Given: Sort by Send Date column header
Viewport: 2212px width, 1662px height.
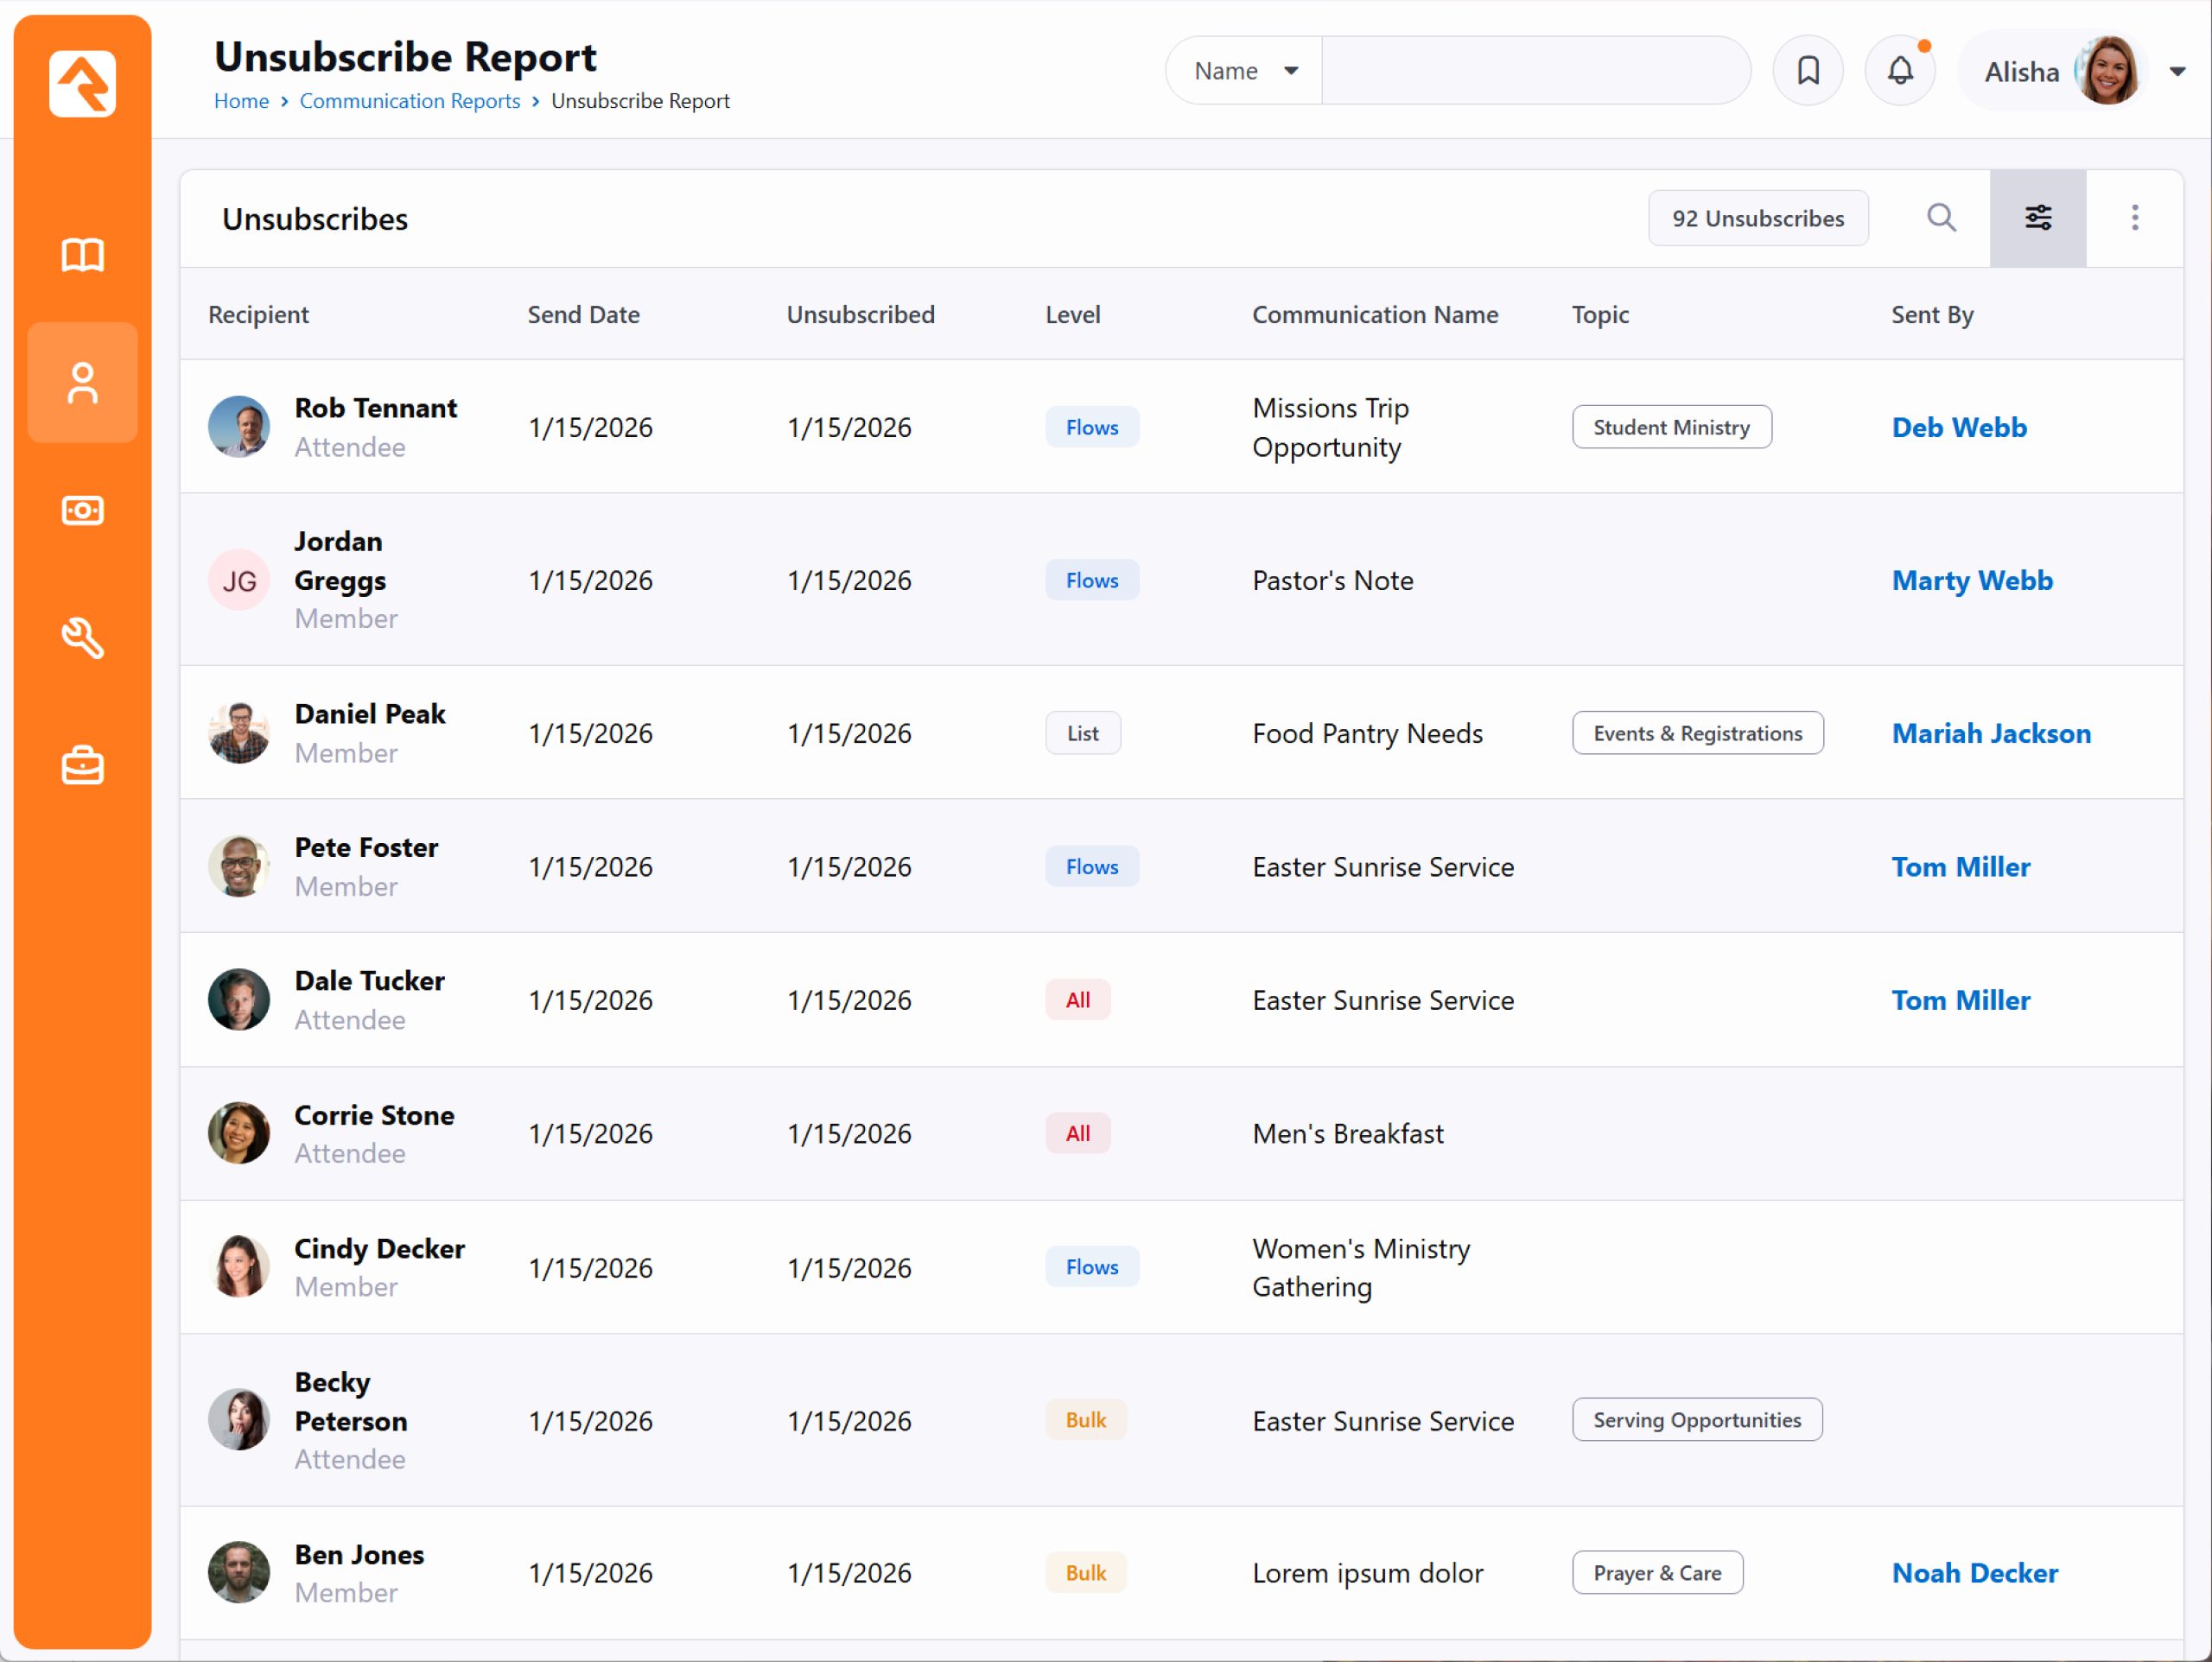Looking at the screenshot, I should coord(583,315).
